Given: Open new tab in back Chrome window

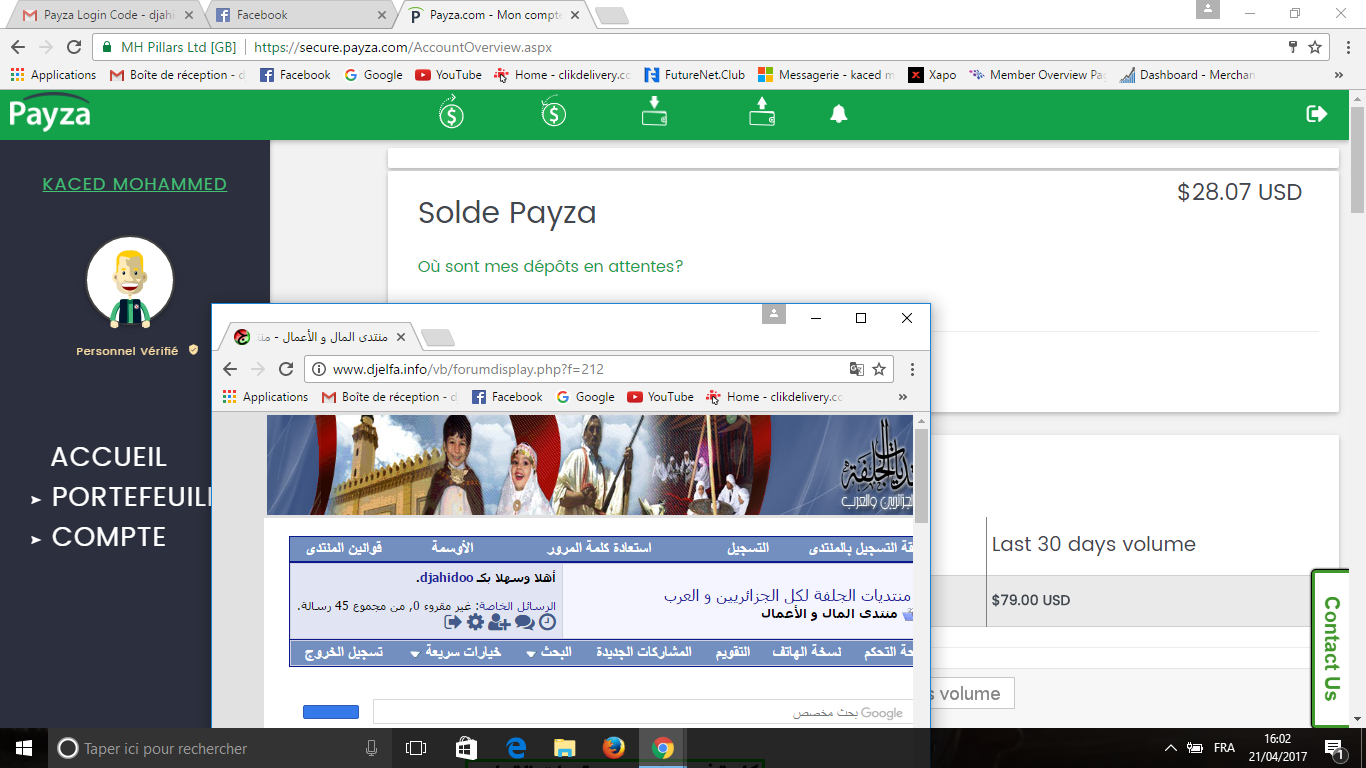Looking at the screenshot, I should point(612,16).
